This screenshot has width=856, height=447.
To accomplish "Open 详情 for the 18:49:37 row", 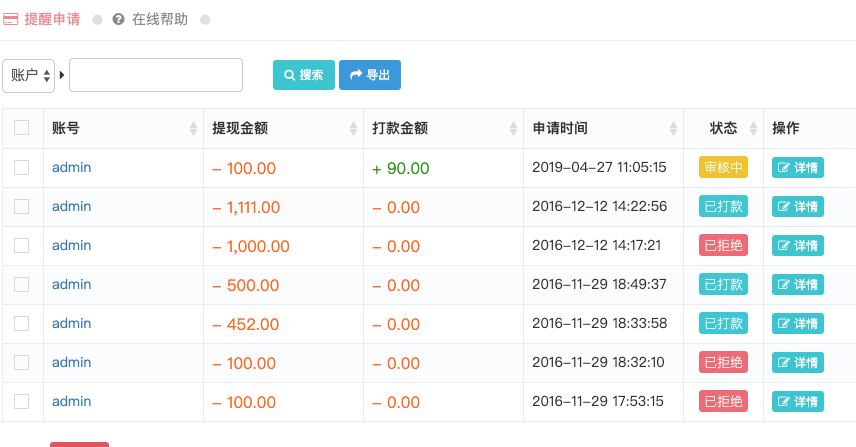I will tap(798, 285).
